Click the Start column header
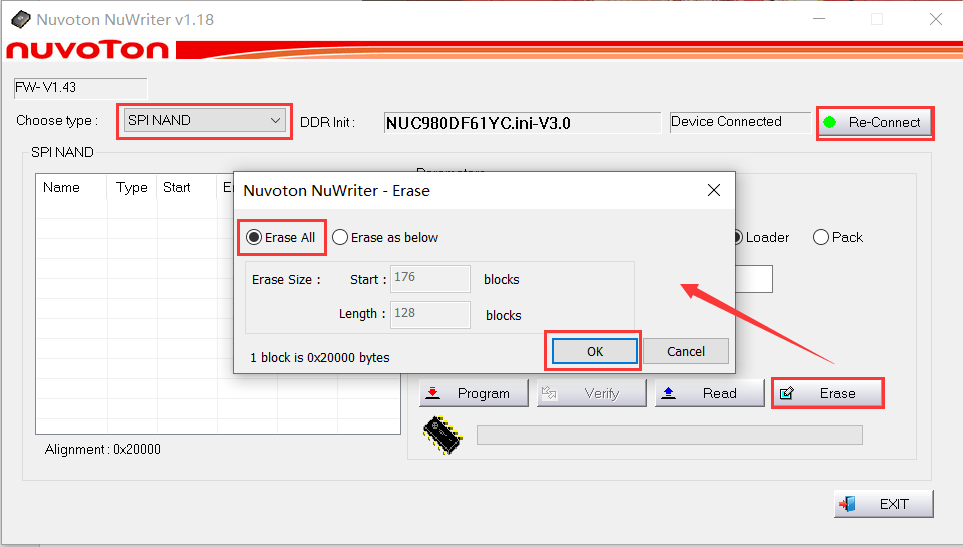This screenshot has height=547, width=963. 187,187
